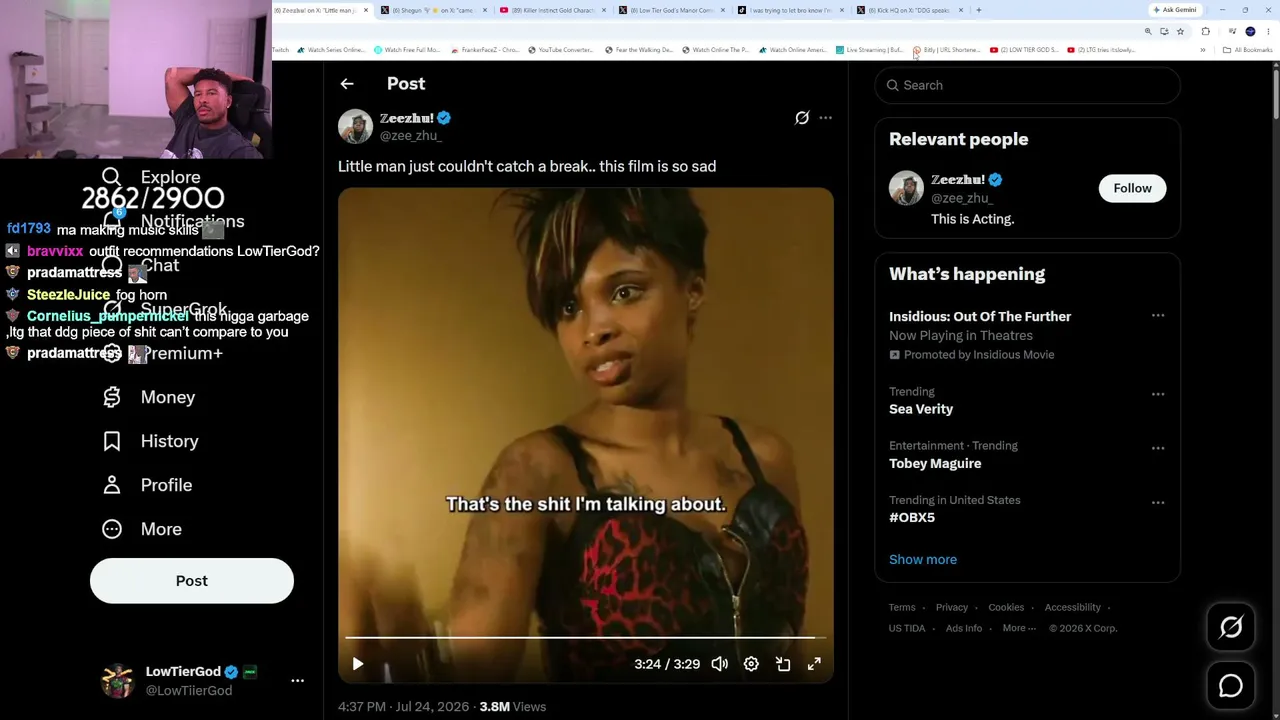1280x720 pixels.
Task: Open the LowTierGod account switcher menu
Action: point(297,680)
